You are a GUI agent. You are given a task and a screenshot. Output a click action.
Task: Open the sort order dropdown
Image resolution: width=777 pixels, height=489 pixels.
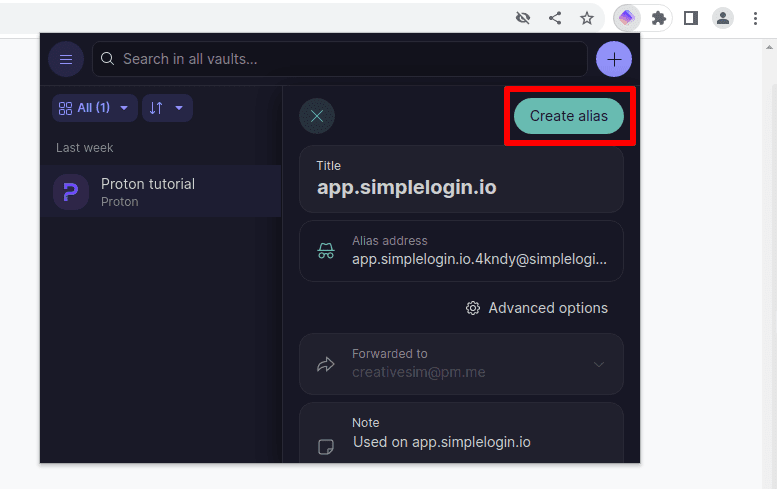(167, 108)
